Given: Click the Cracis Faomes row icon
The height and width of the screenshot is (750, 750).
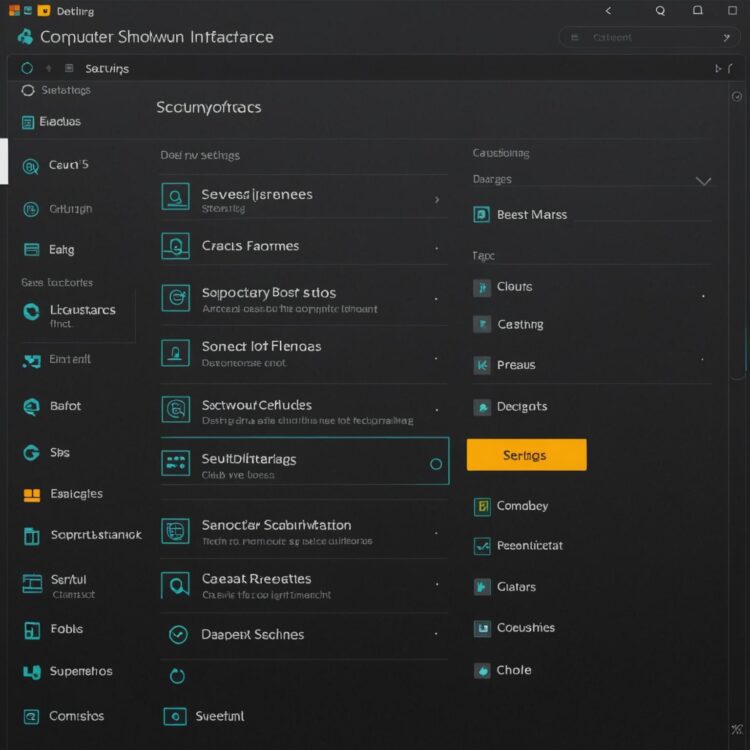Looking at the screenshot, I should click(176, 245).
